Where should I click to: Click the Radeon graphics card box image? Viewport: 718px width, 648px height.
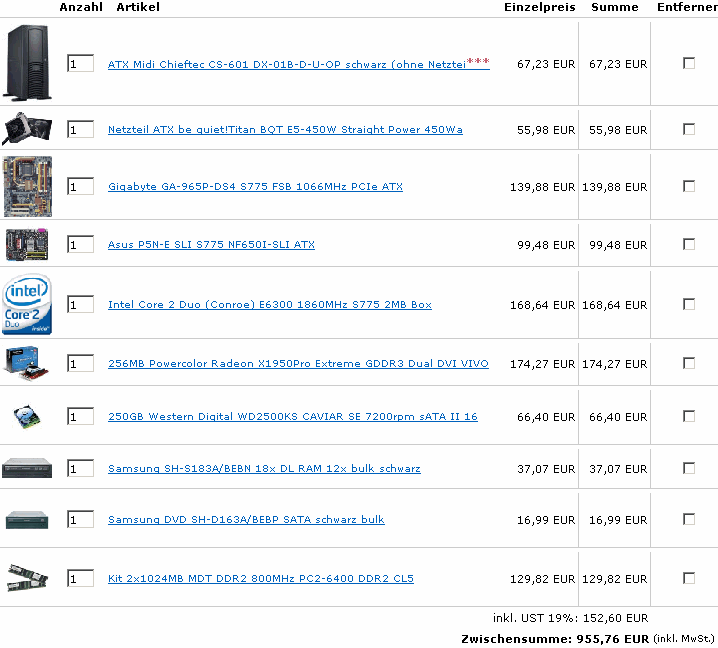27,364
